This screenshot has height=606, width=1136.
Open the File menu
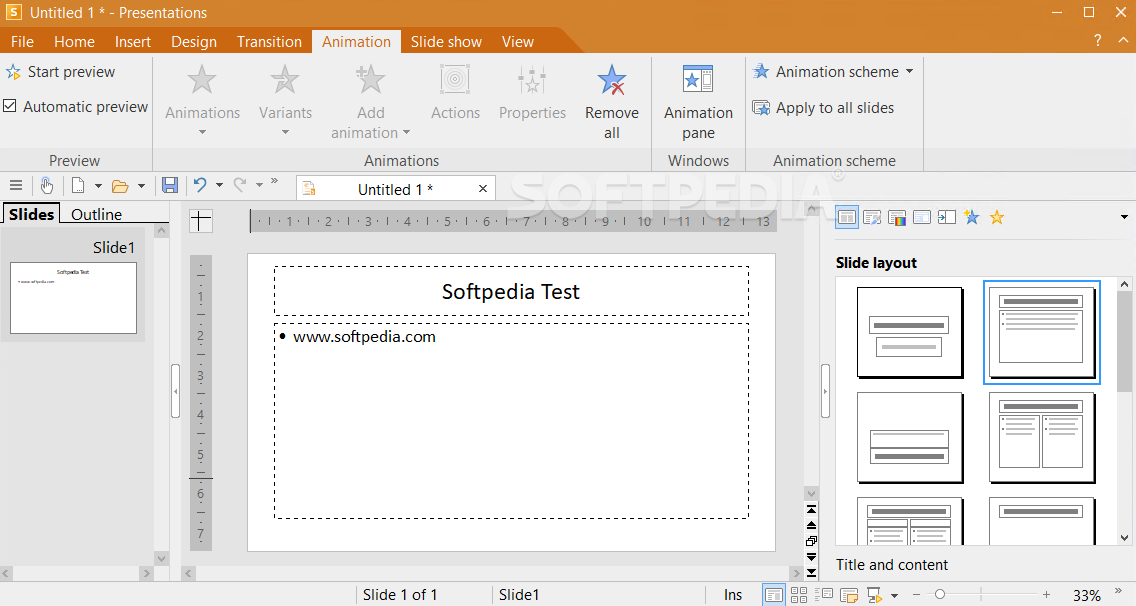[22, 42]
